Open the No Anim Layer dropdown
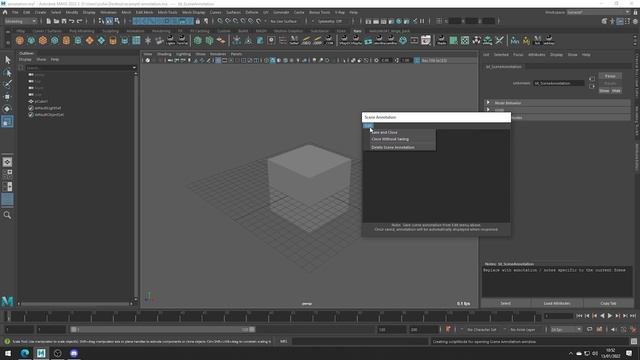Image resolution: width=640 pixels, height=360 pixels. pyautogui.click(x=523, y=329)
